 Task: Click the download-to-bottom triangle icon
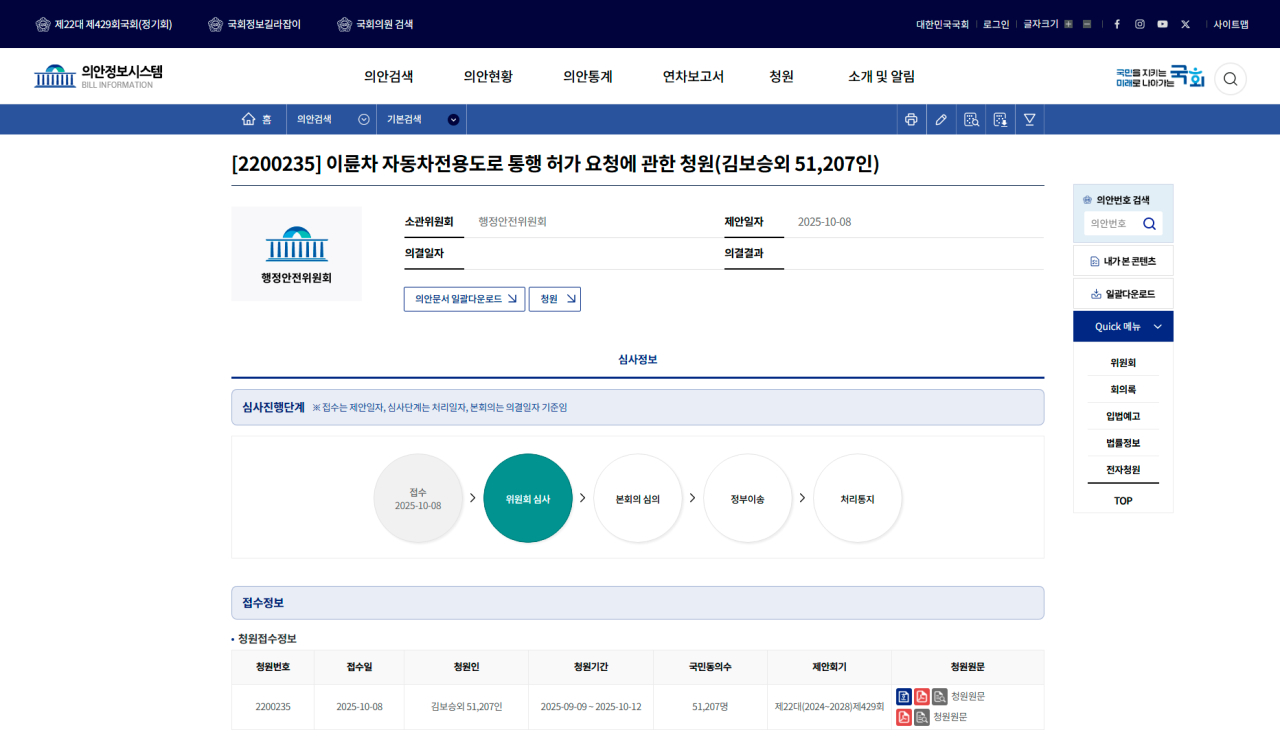(1029, 120)
